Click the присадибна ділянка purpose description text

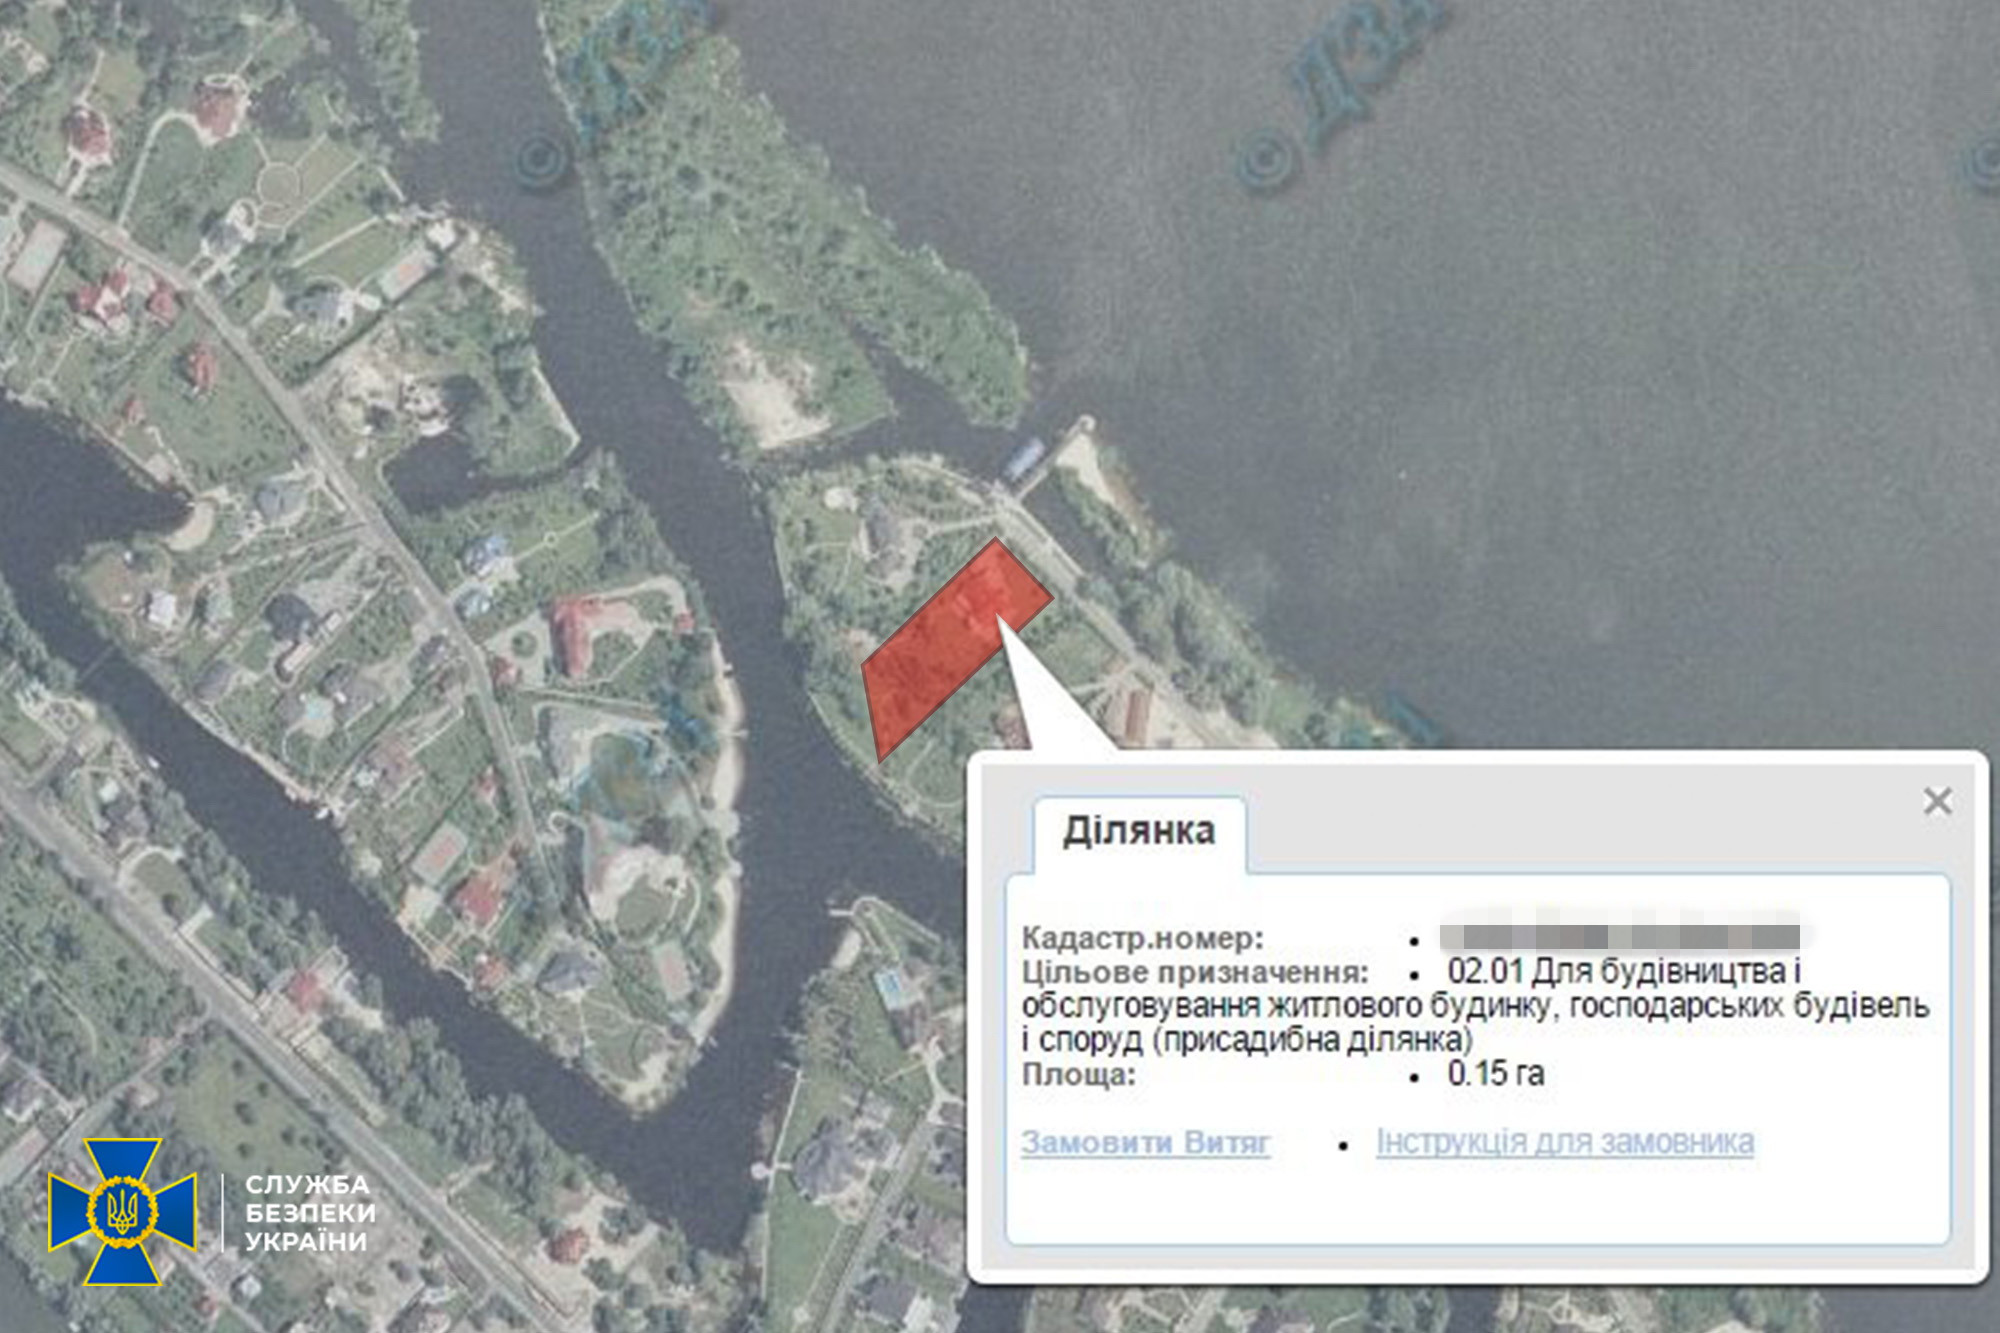click(1314, 1041)
